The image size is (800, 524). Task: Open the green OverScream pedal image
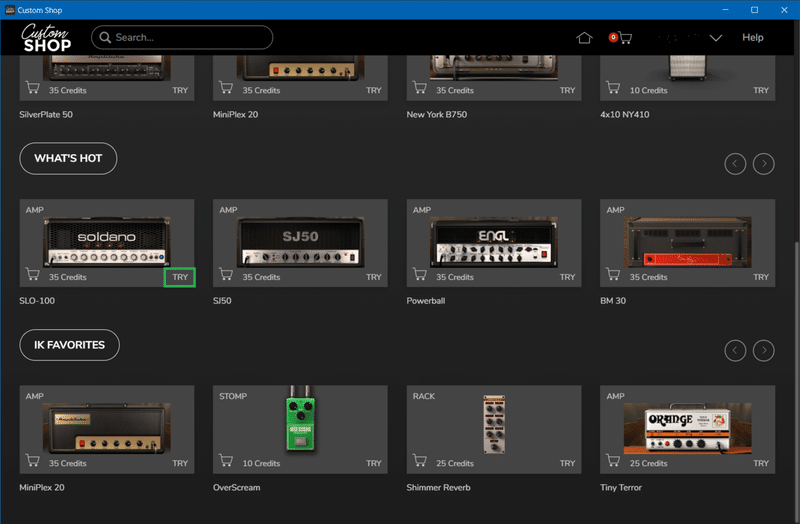pyautogui.click(x=301, y=419)
